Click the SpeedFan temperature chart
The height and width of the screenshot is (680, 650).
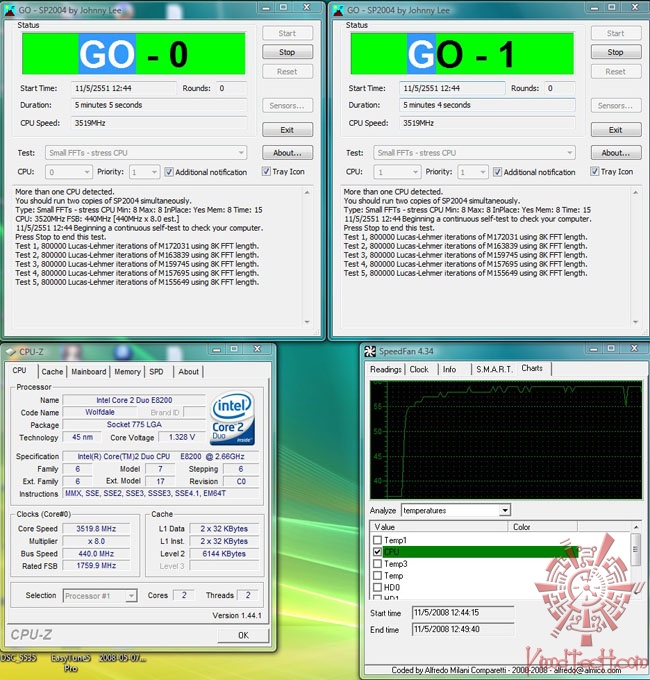(x=506, y=439)
